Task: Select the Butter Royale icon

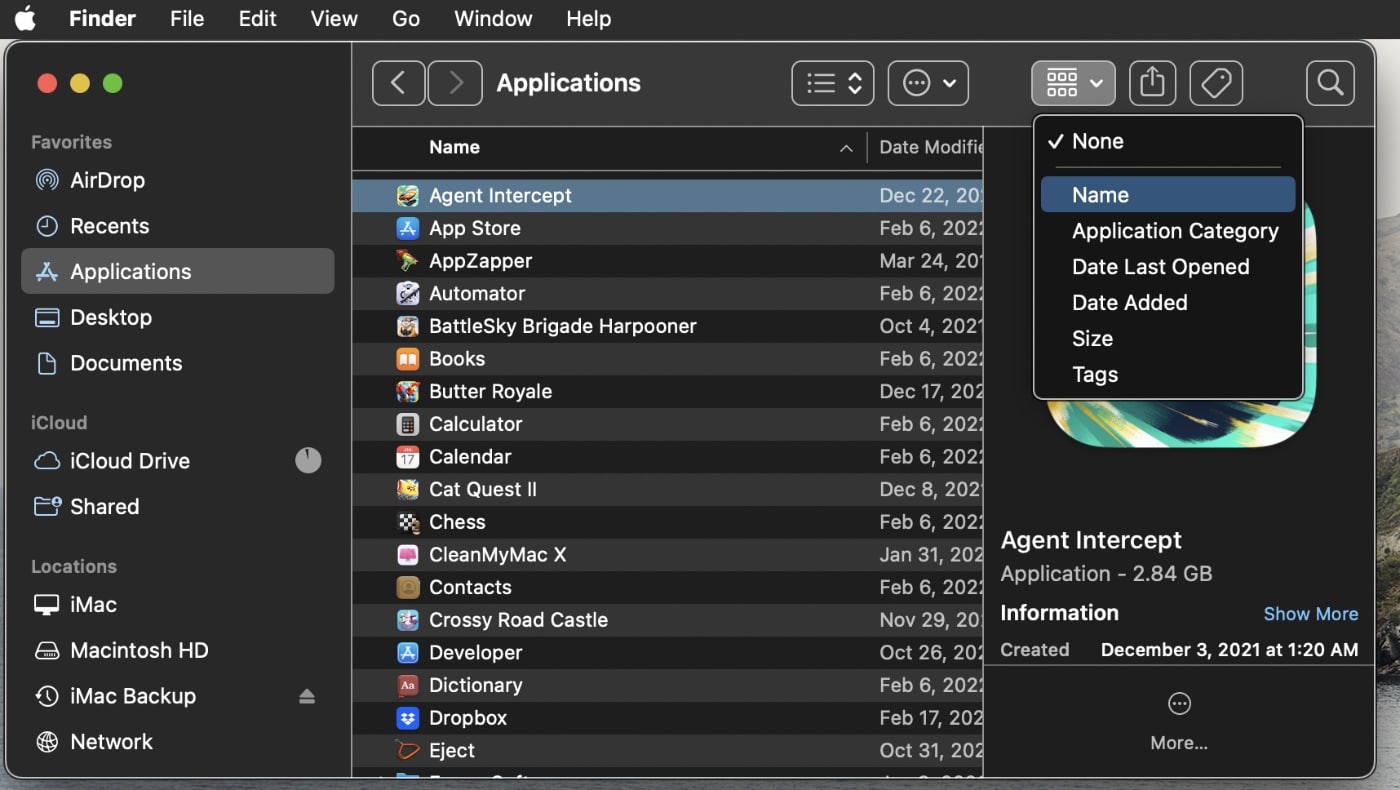Action: pos(407,391)
